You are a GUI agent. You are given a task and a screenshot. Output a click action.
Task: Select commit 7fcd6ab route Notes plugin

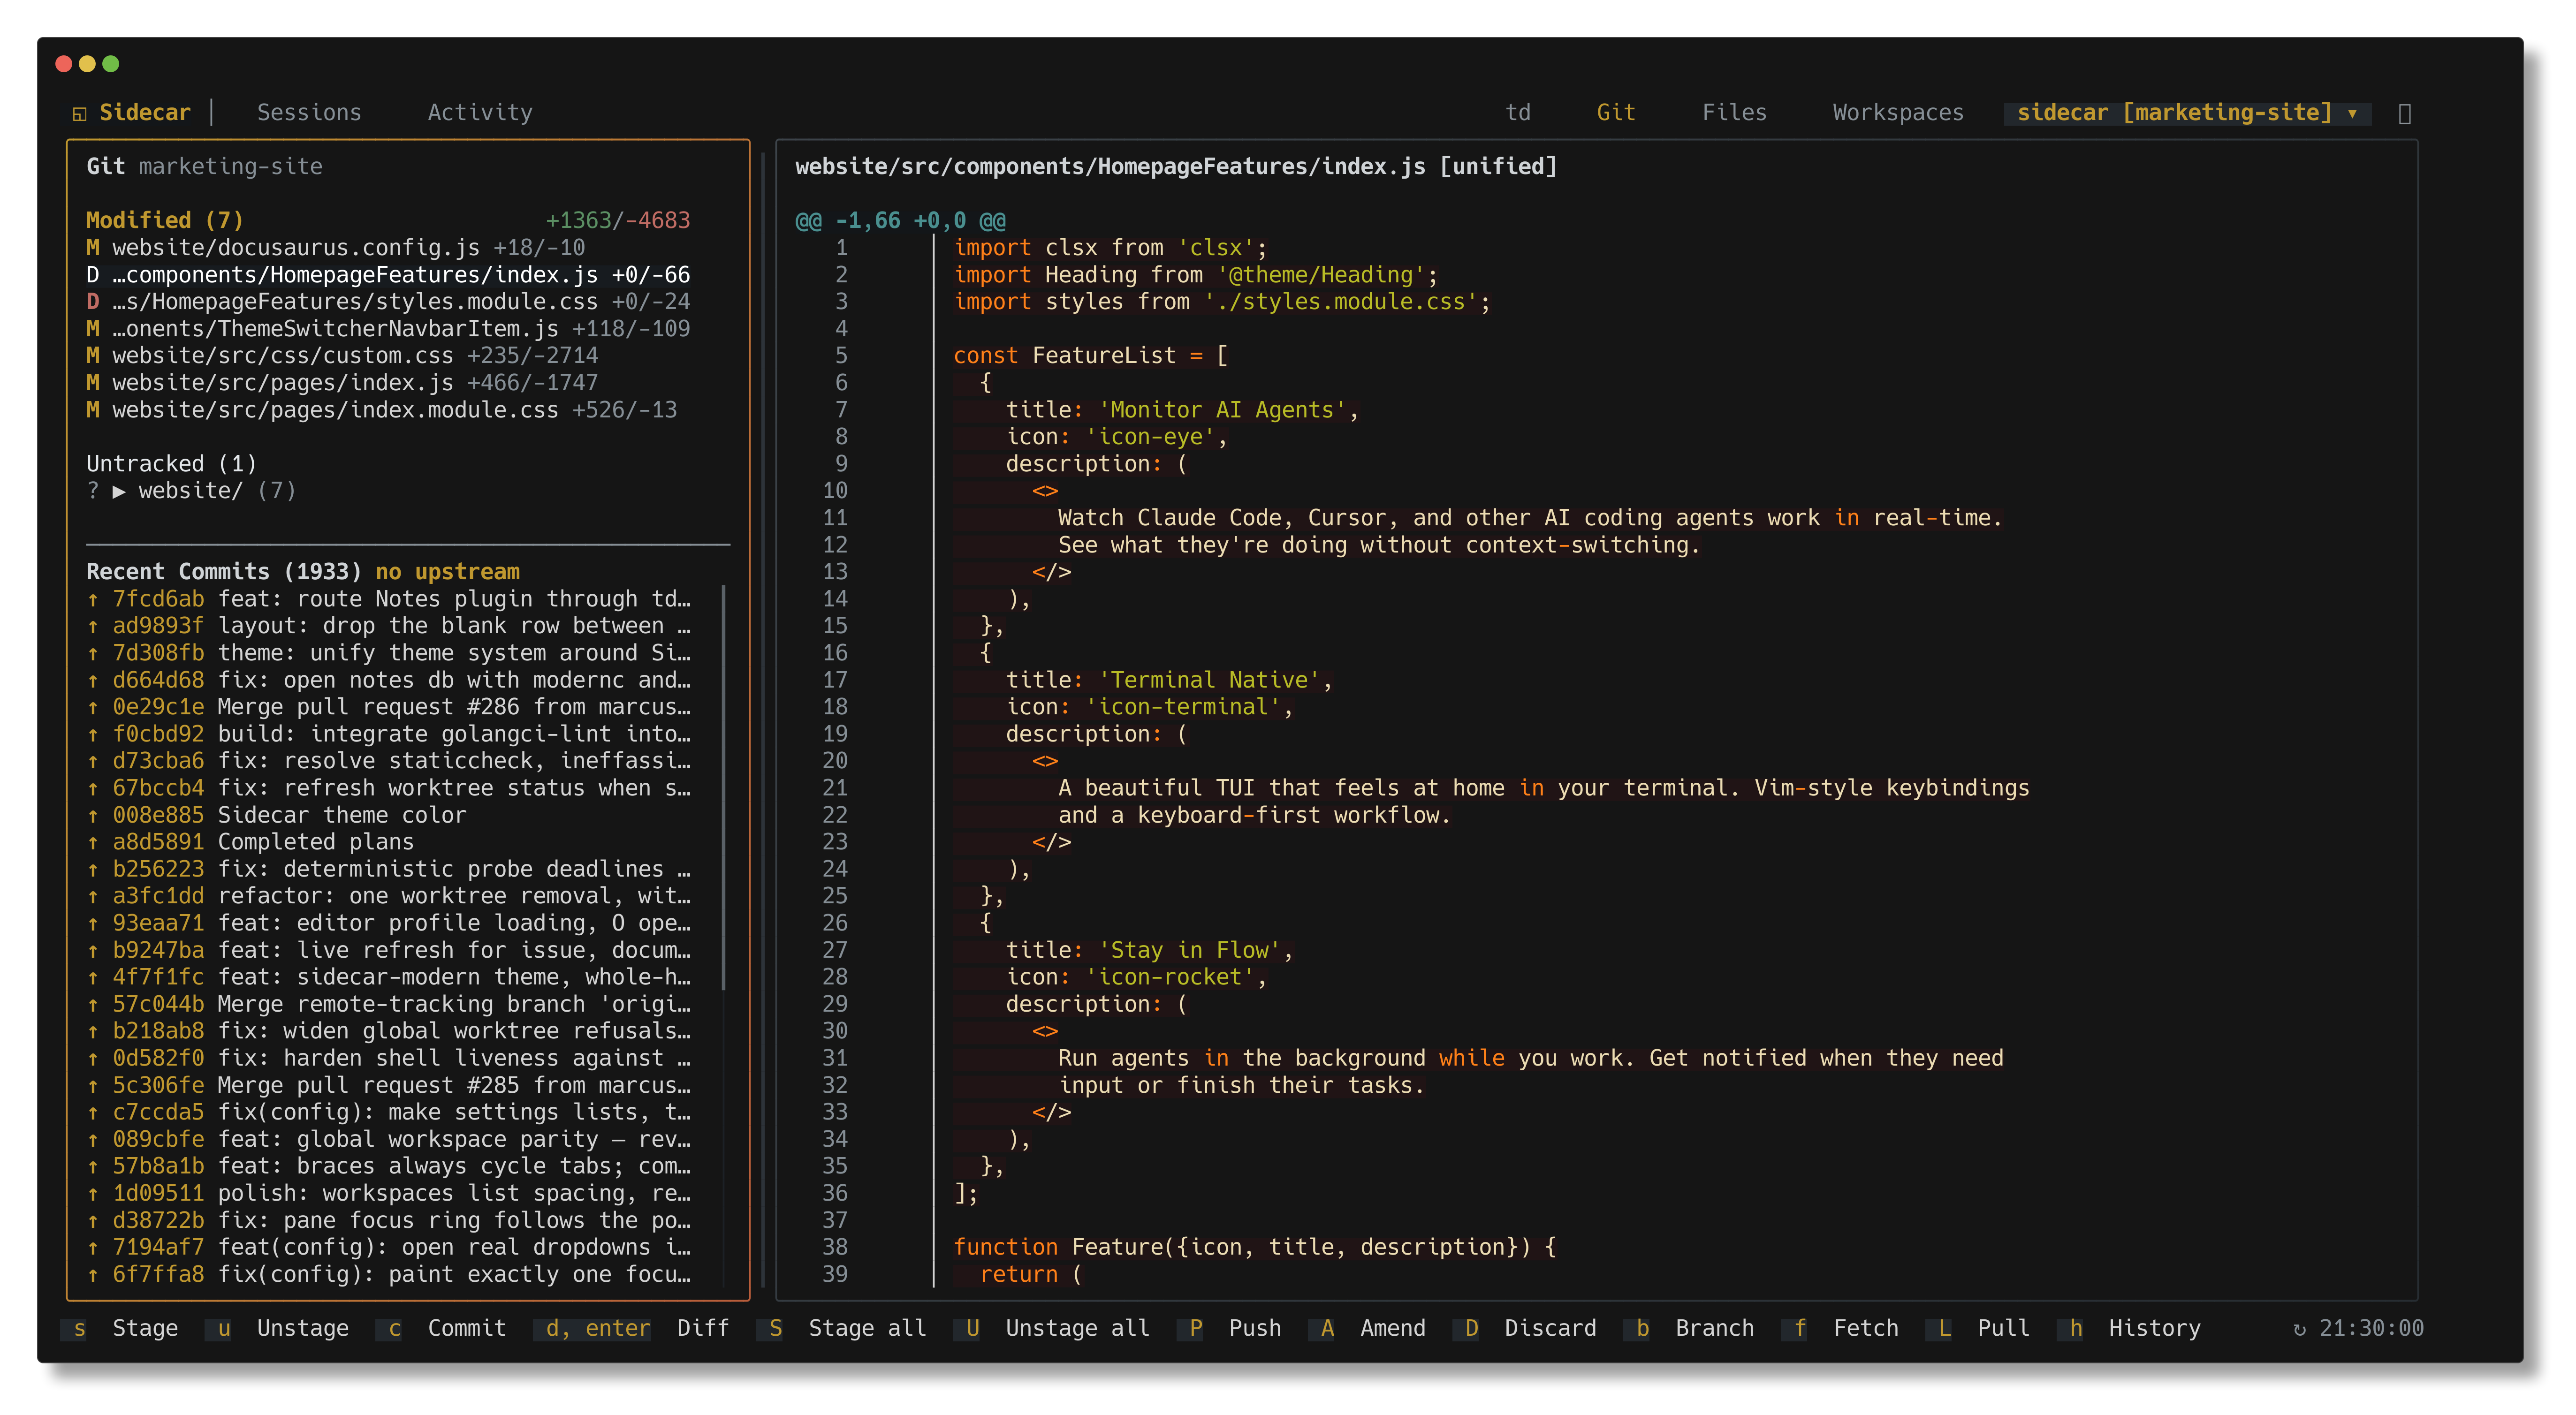point(389,598)
